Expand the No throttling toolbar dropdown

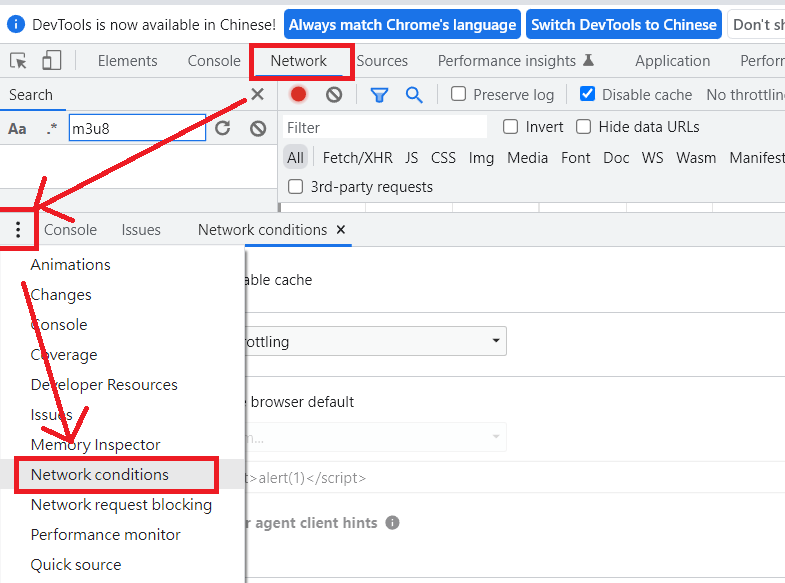[x=745, y=95]
